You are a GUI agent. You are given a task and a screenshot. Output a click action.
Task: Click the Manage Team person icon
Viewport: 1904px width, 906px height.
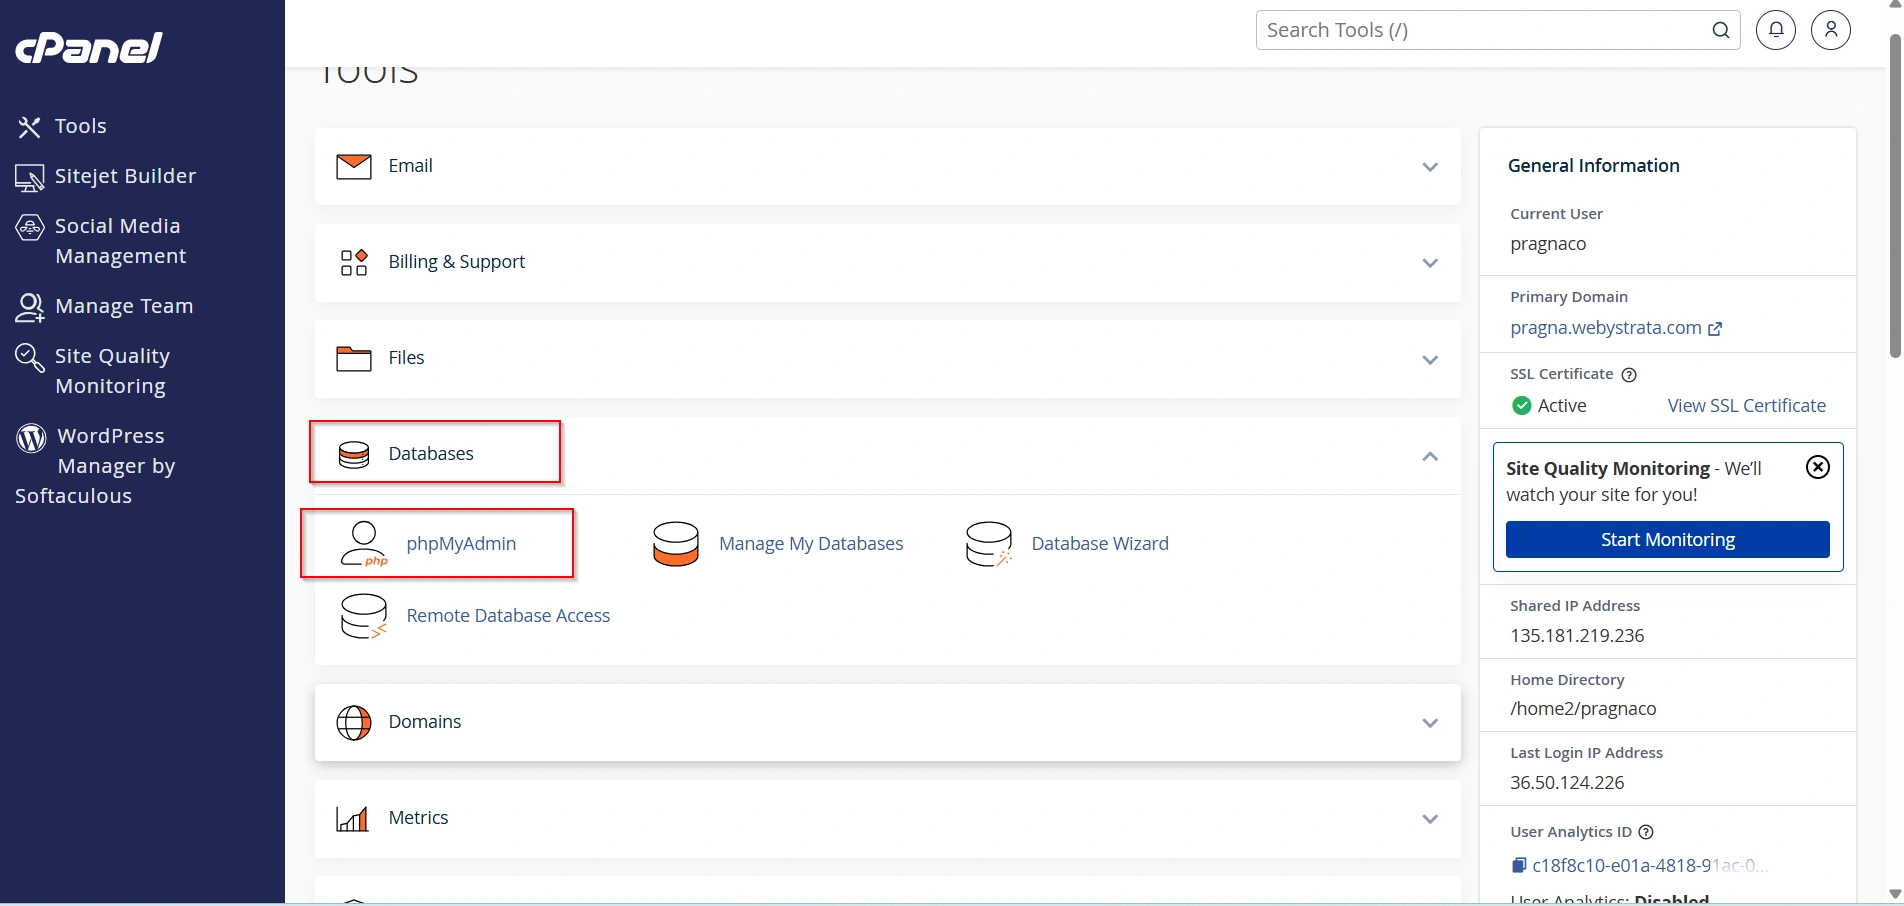pyautogui.click(x=29, y=307)
